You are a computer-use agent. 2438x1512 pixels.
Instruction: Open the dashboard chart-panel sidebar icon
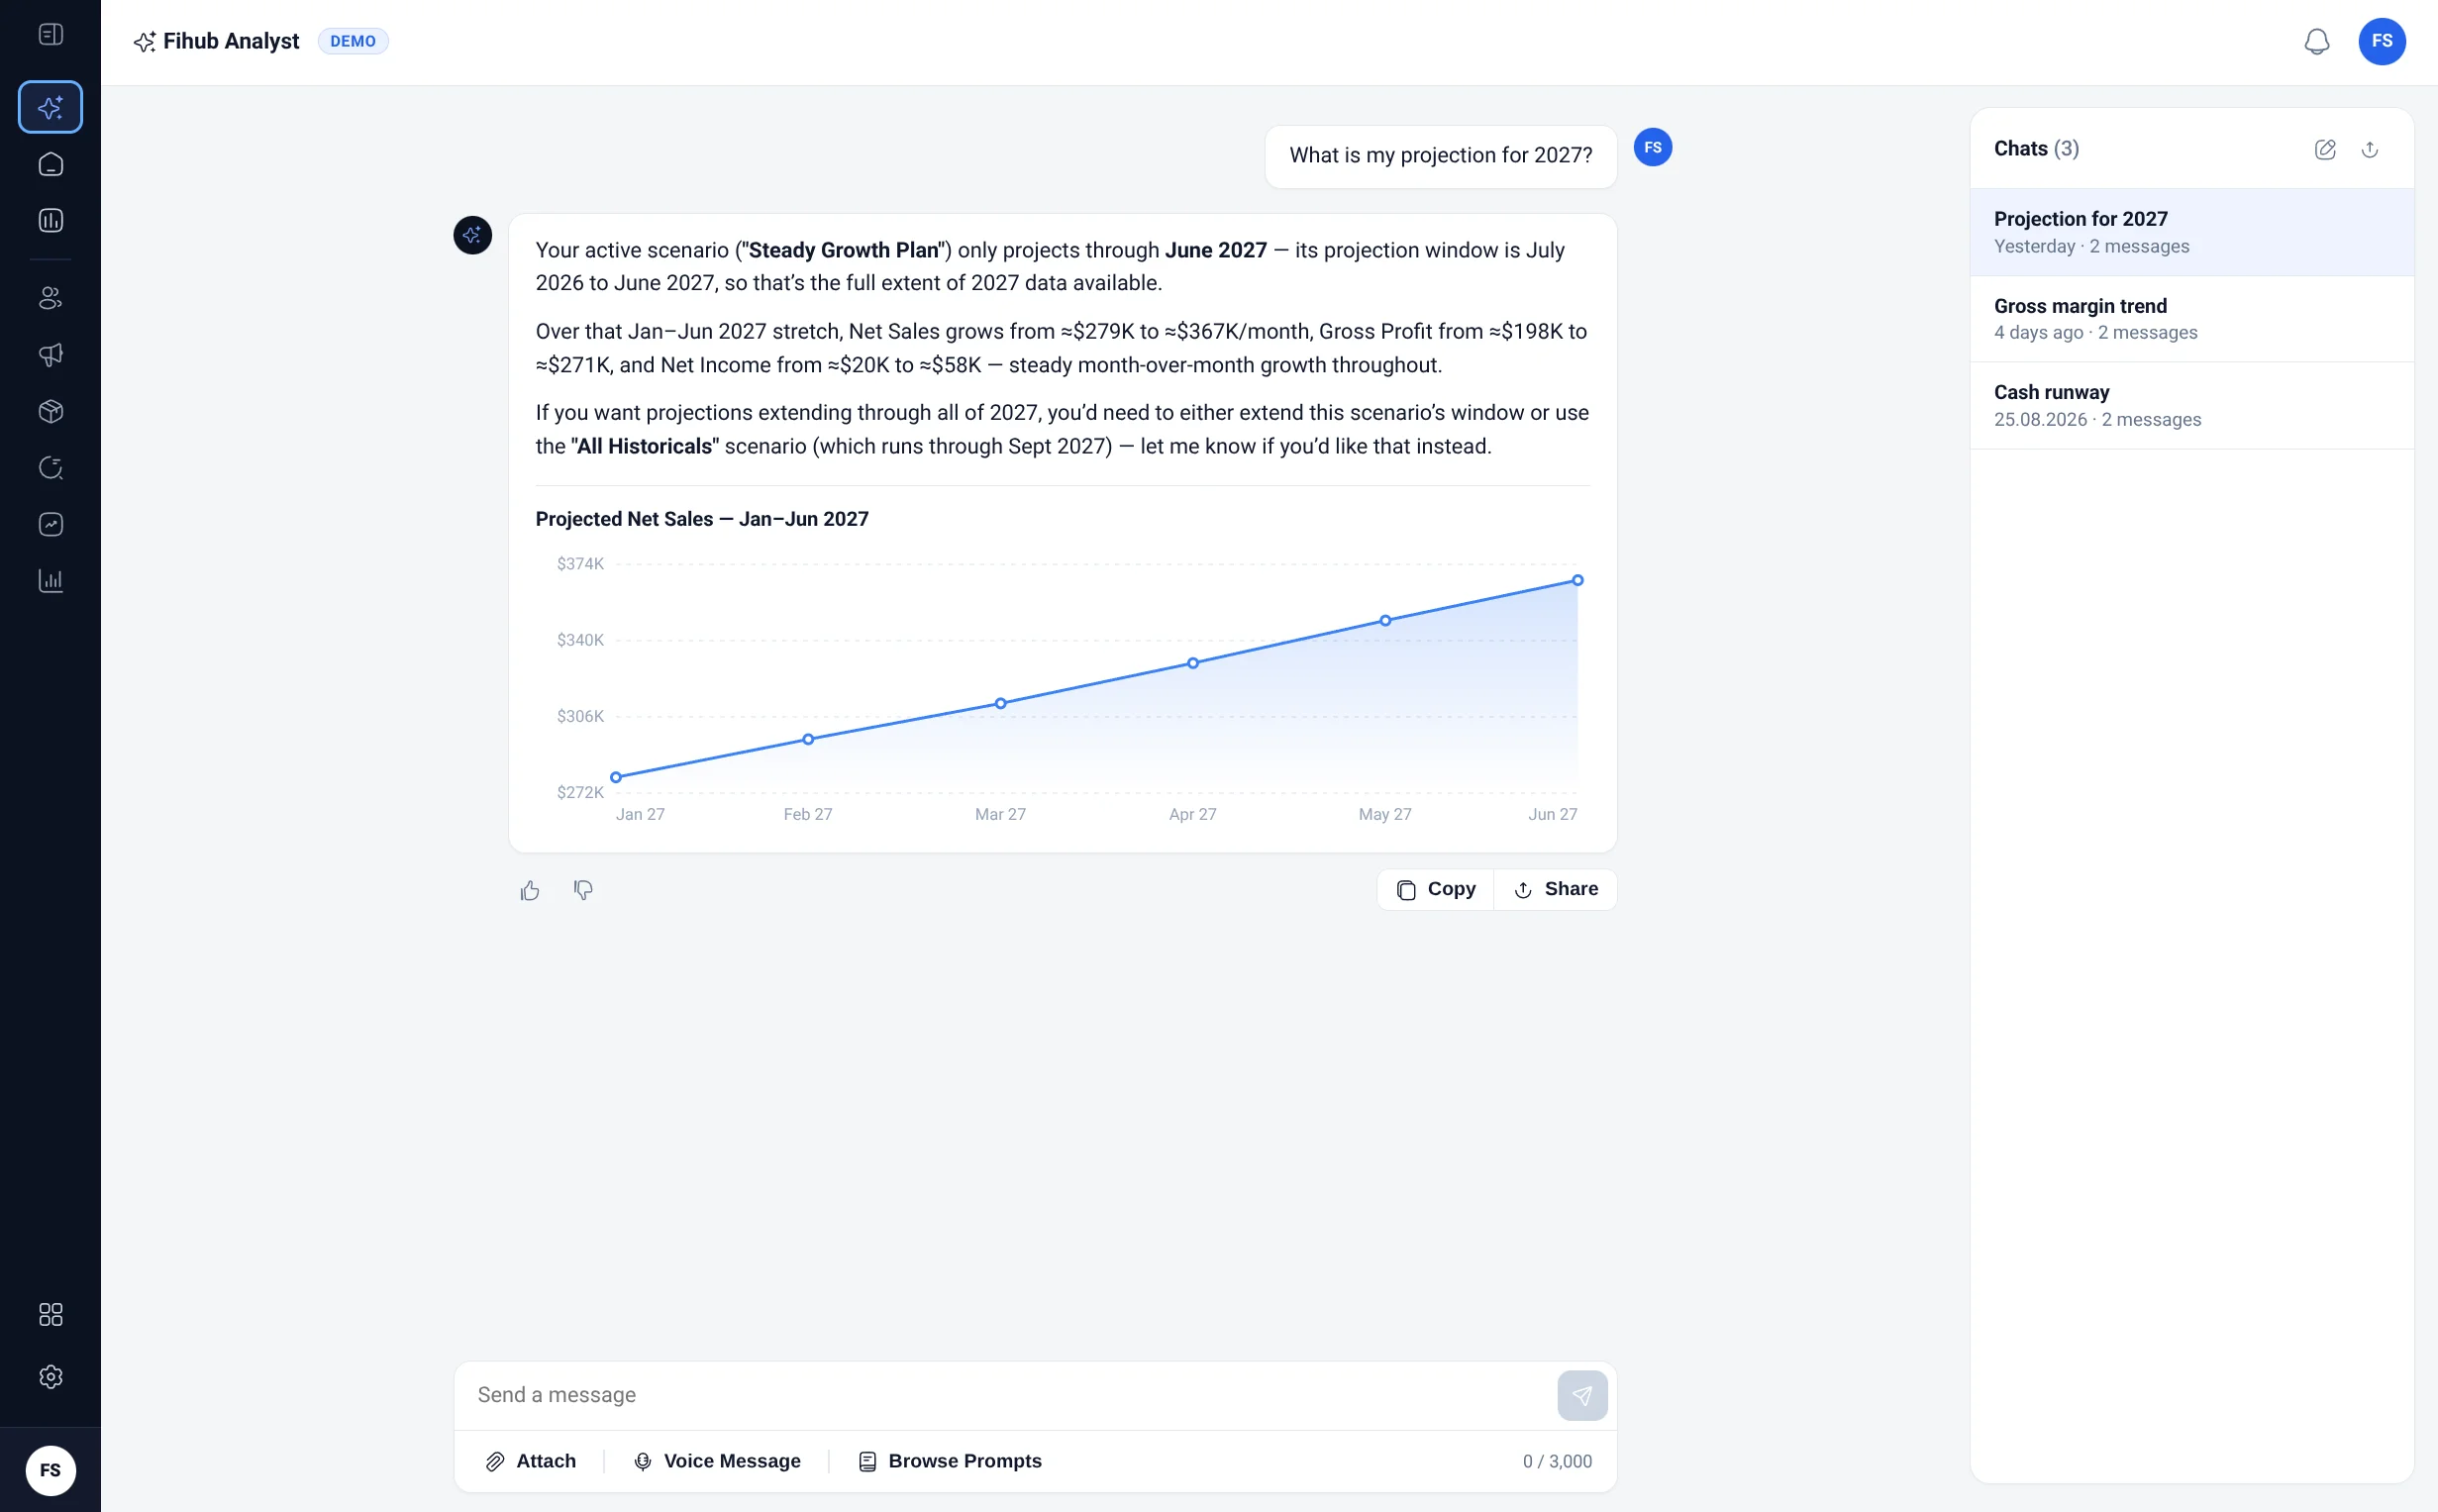[50, 221]
